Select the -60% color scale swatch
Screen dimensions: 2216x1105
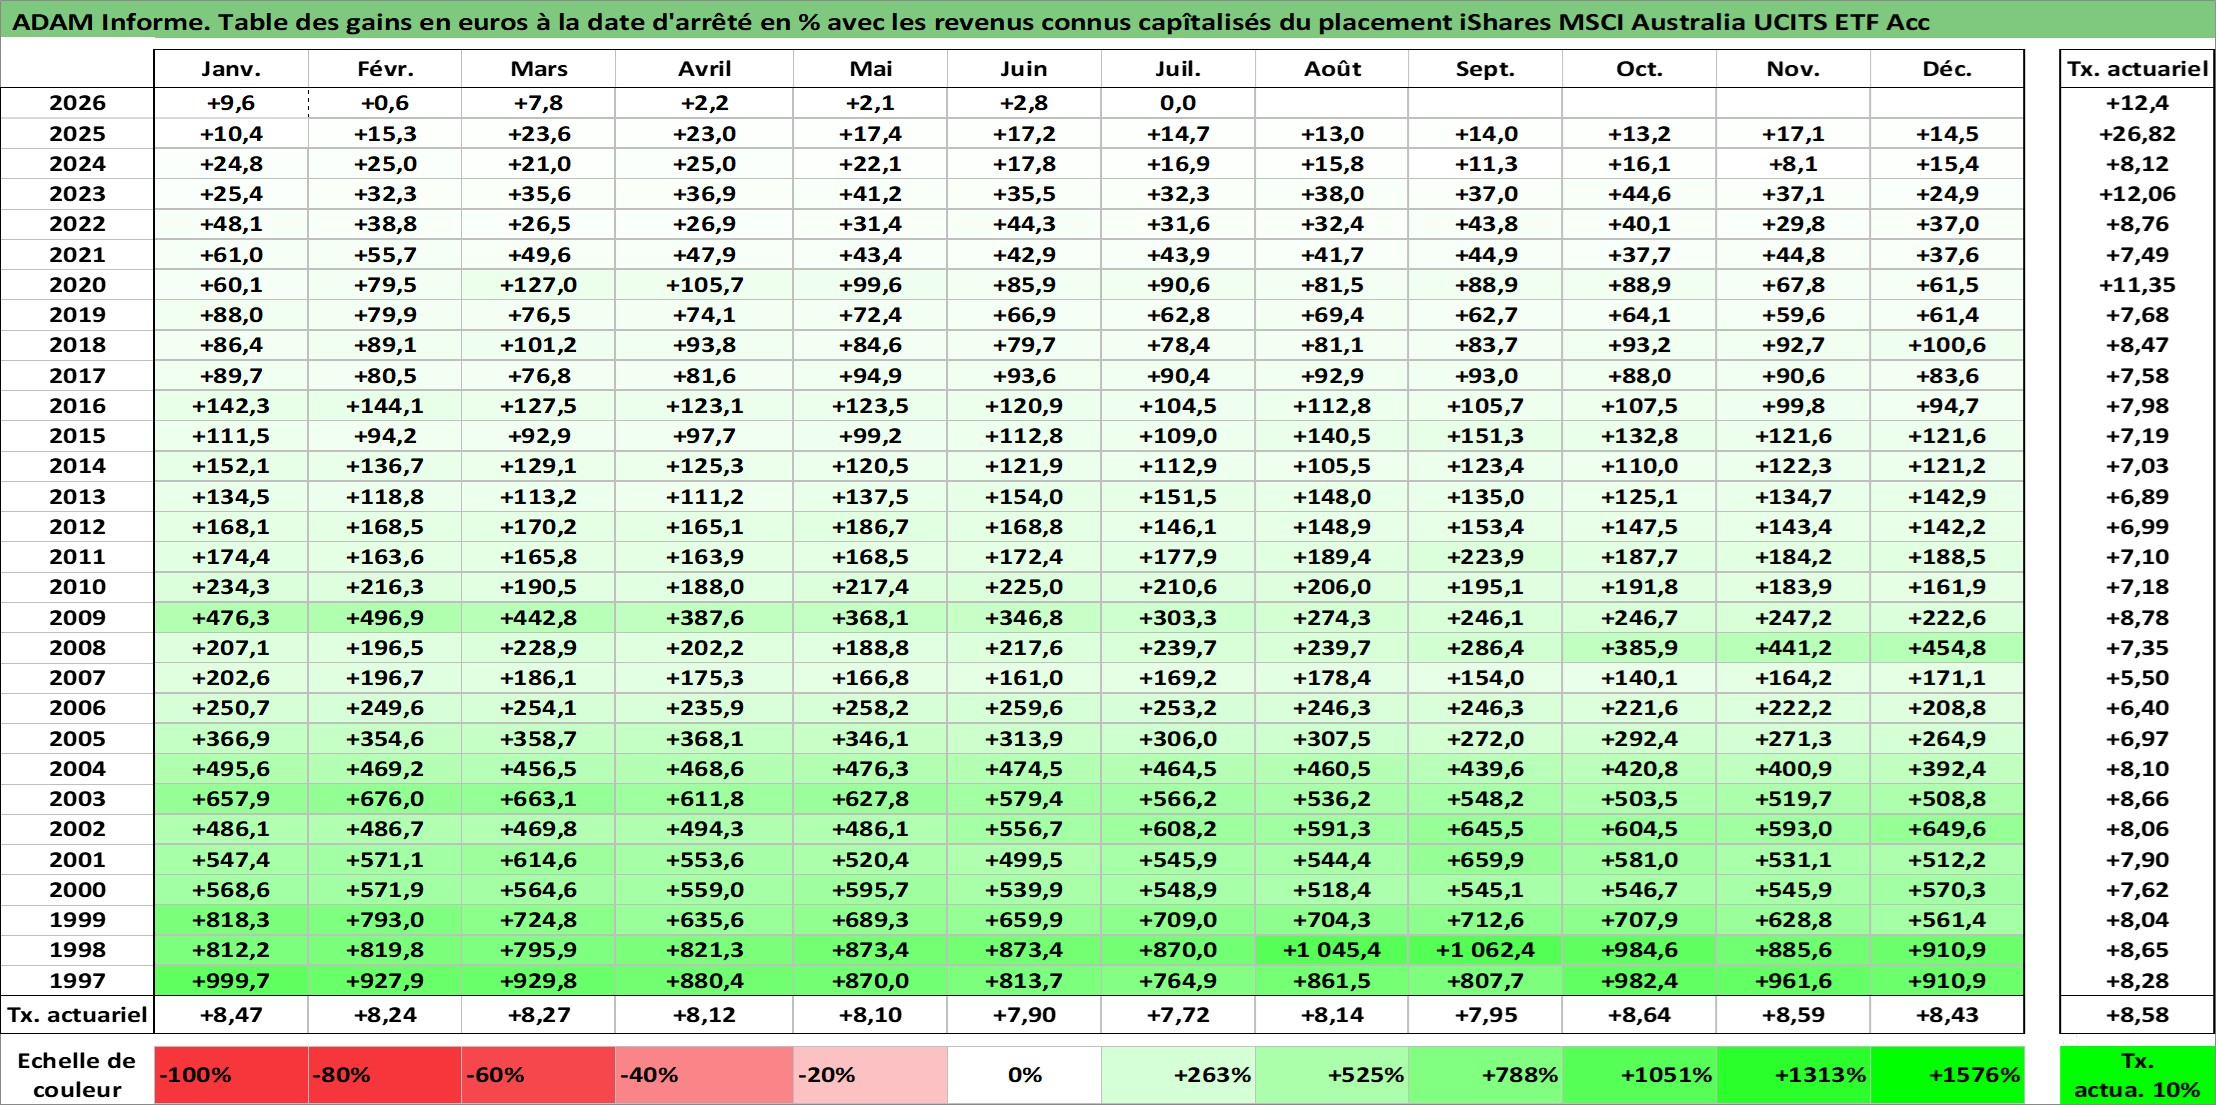click(x=538, y=1075)
